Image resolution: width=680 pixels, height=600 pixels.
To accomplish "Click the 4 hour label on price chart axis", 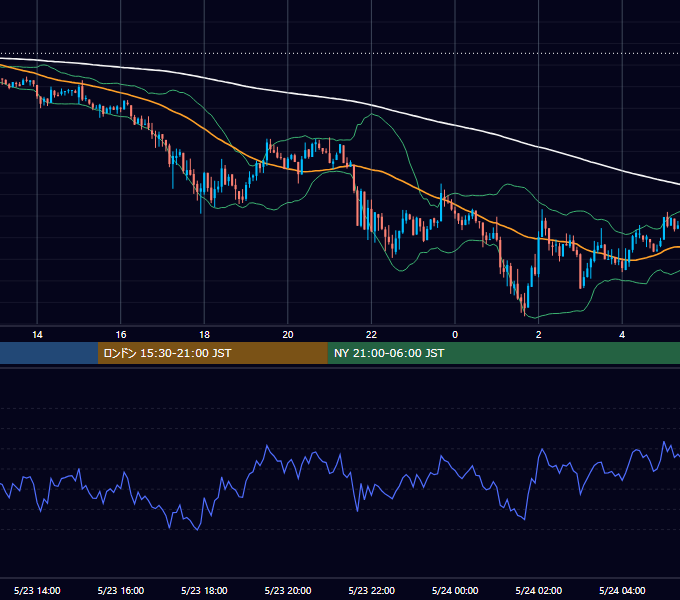I will tap(622, 335).
